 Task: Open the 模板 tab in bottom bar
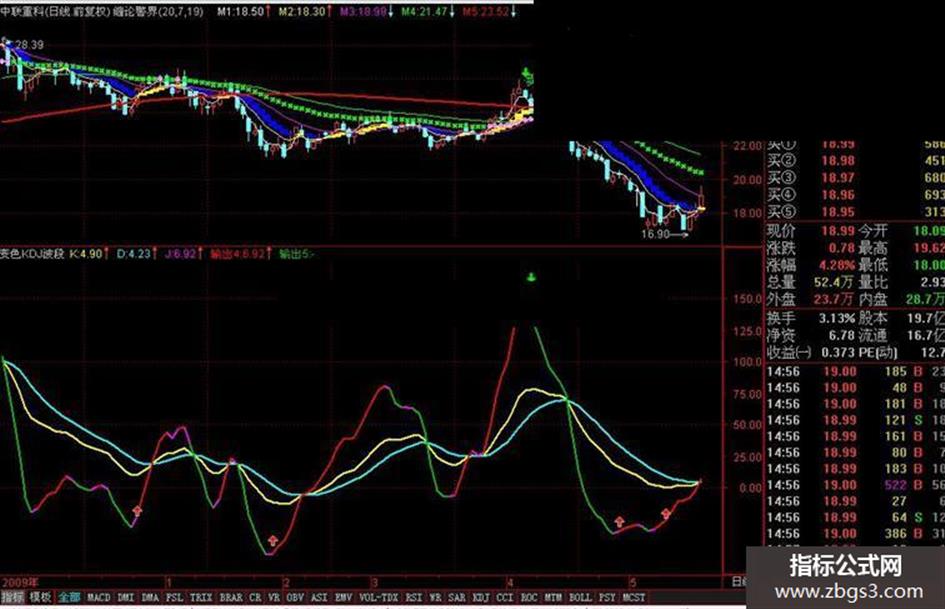pyautogui.click(x=40, y=597)
